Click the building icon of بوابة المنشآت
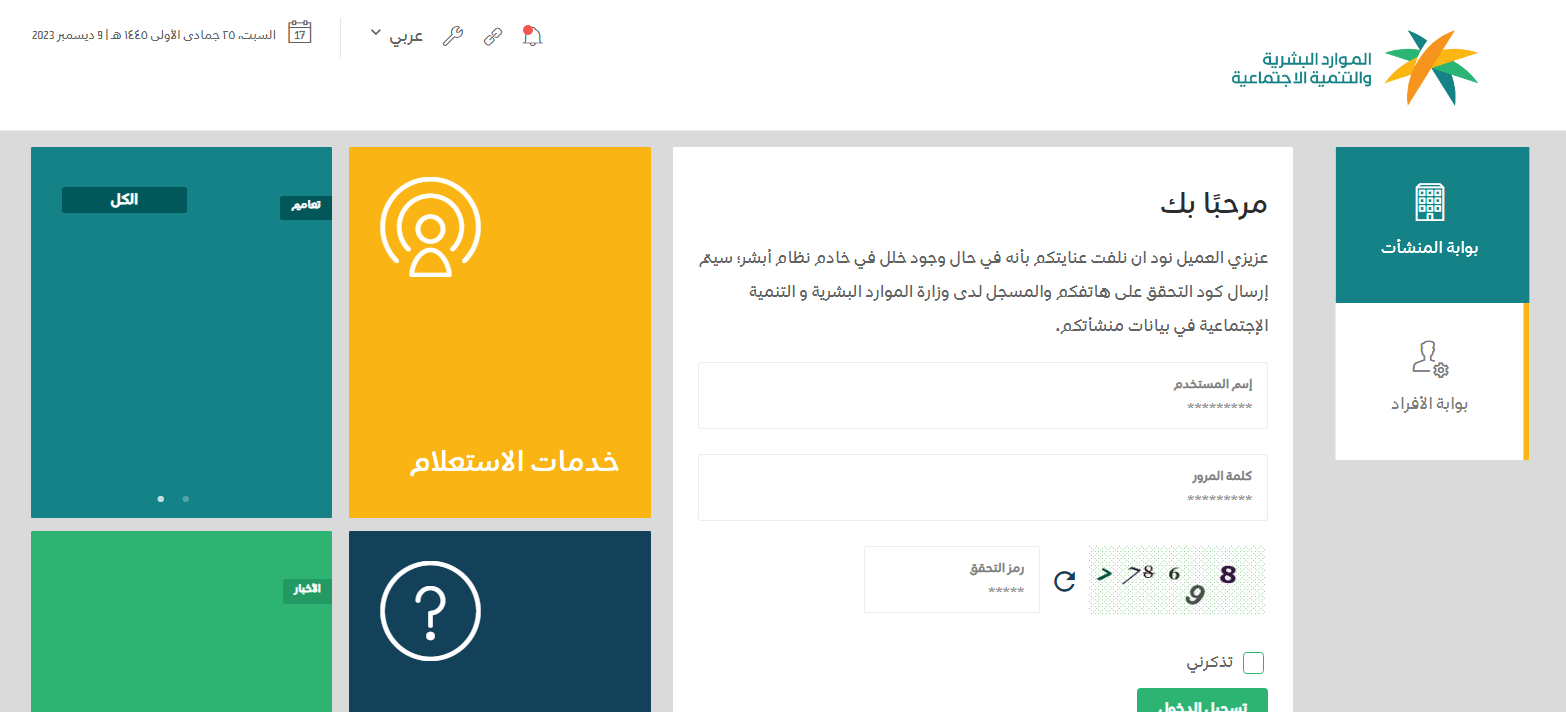 tap(1431, 202)
